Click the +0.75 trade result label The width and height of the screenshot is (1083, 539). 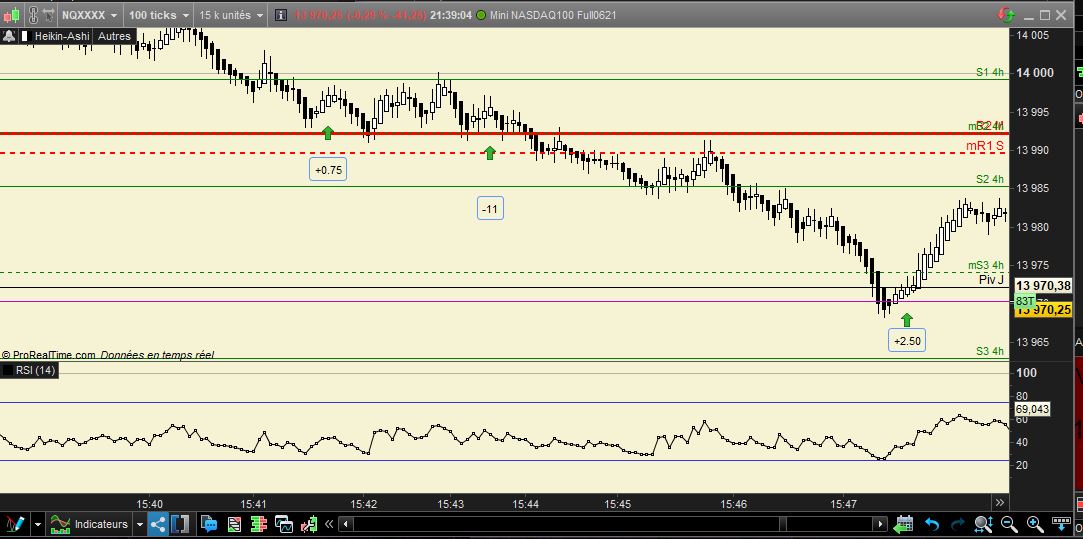pos(328,169)
